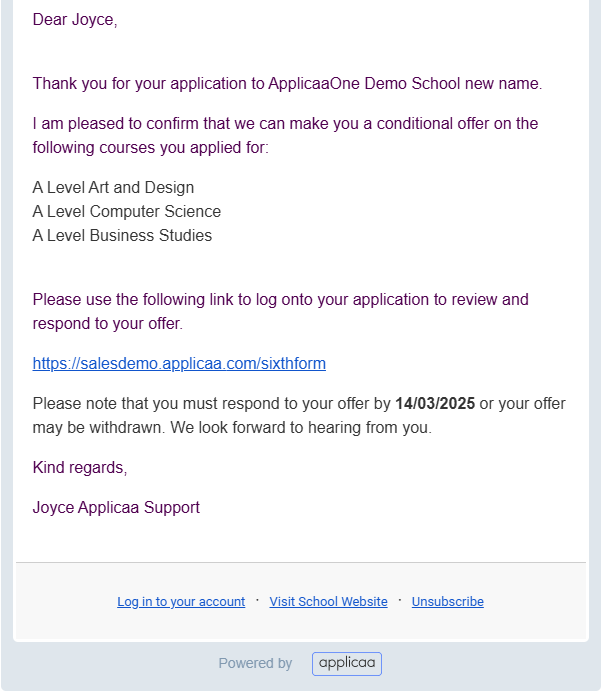Image resolution: width=602 pixels, height=695 pixels.
Task: Click the 'Please use the following link' paragraph
Action: coord(281,312)
